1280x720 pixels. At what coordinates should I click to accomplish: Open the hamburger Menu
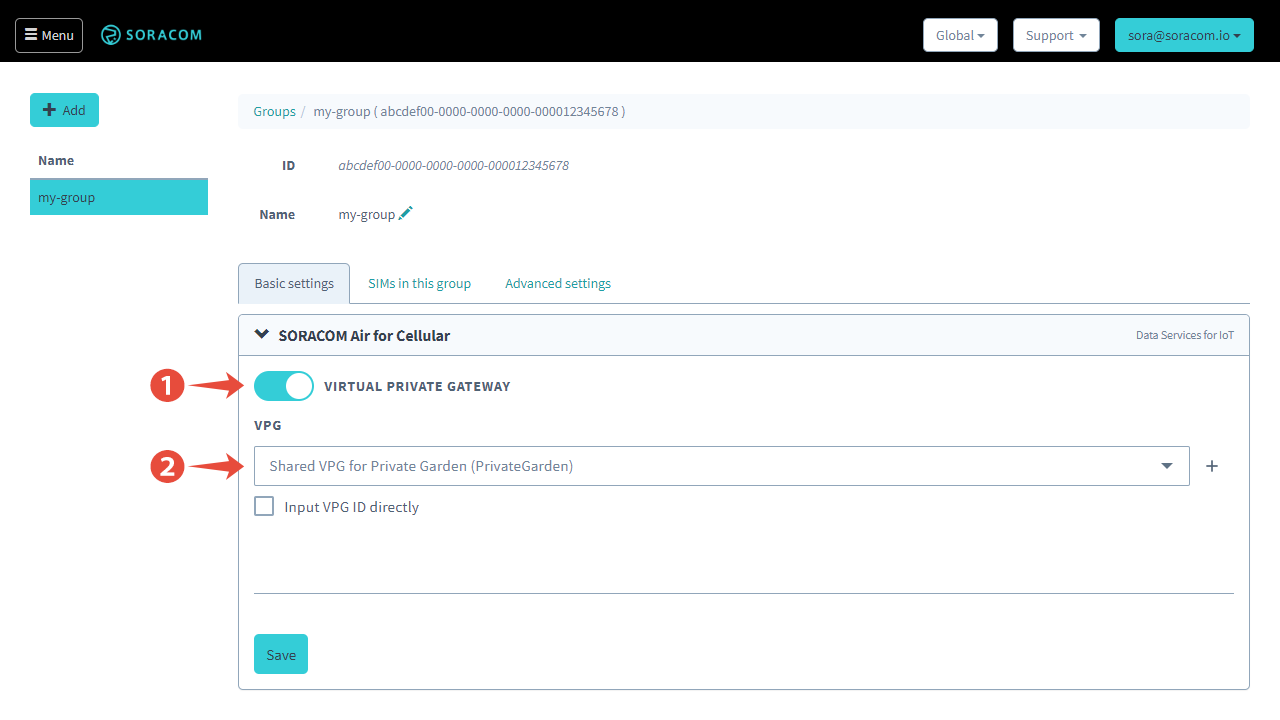[x=48, y=34]
